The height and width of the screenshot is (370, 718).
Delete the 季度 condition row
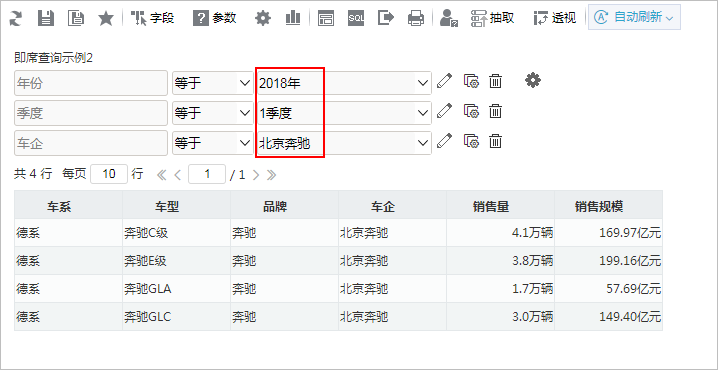pyautogui.click(x=495, y=111)
